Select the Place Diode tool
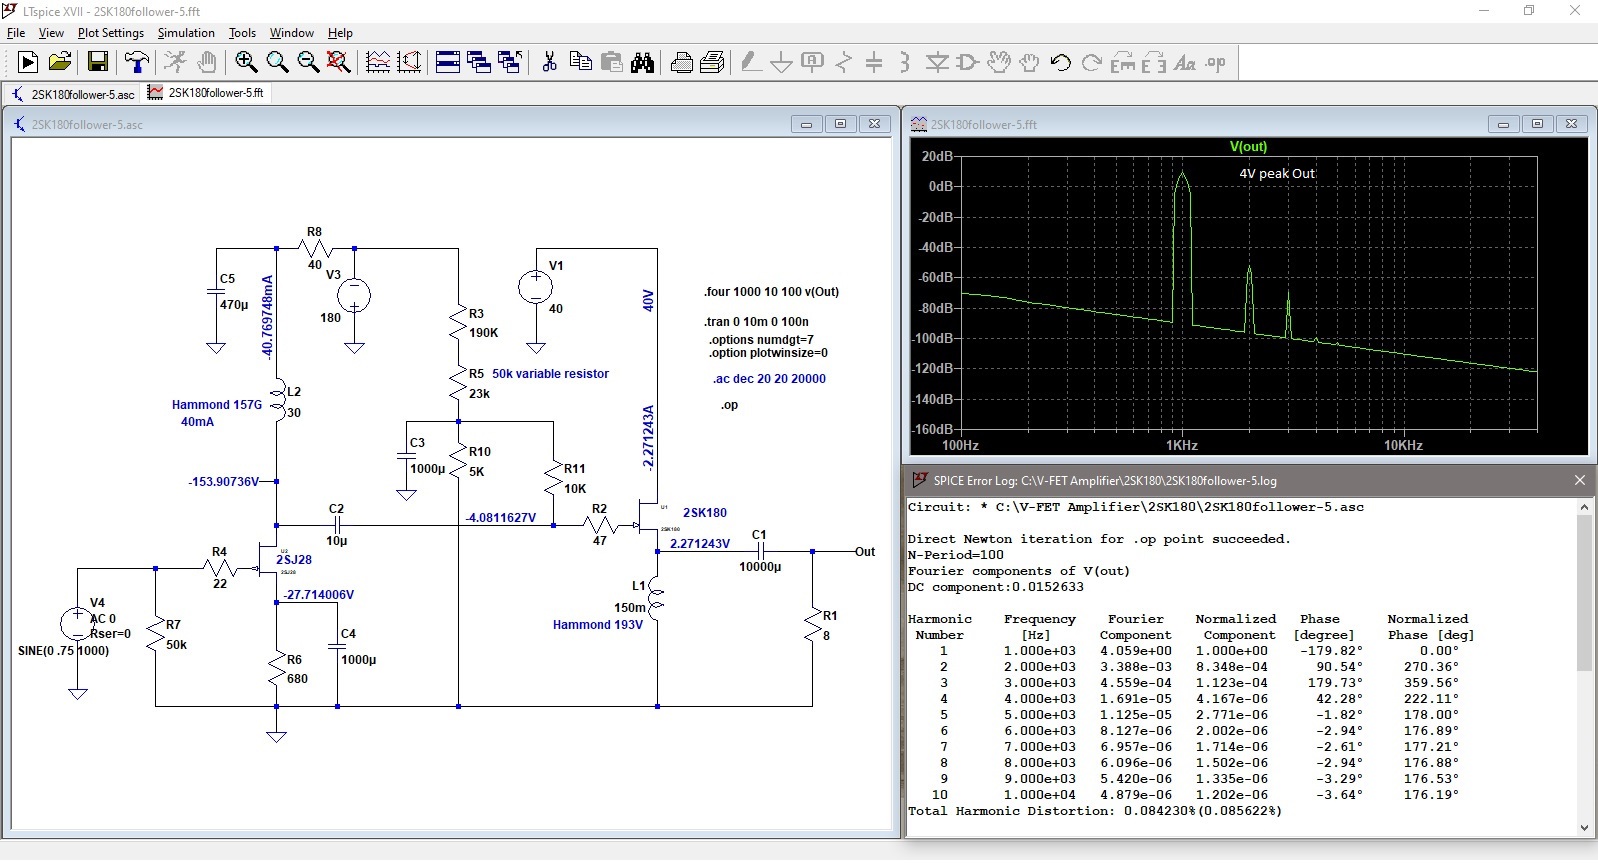The image size is (1598, 863). 936,62
